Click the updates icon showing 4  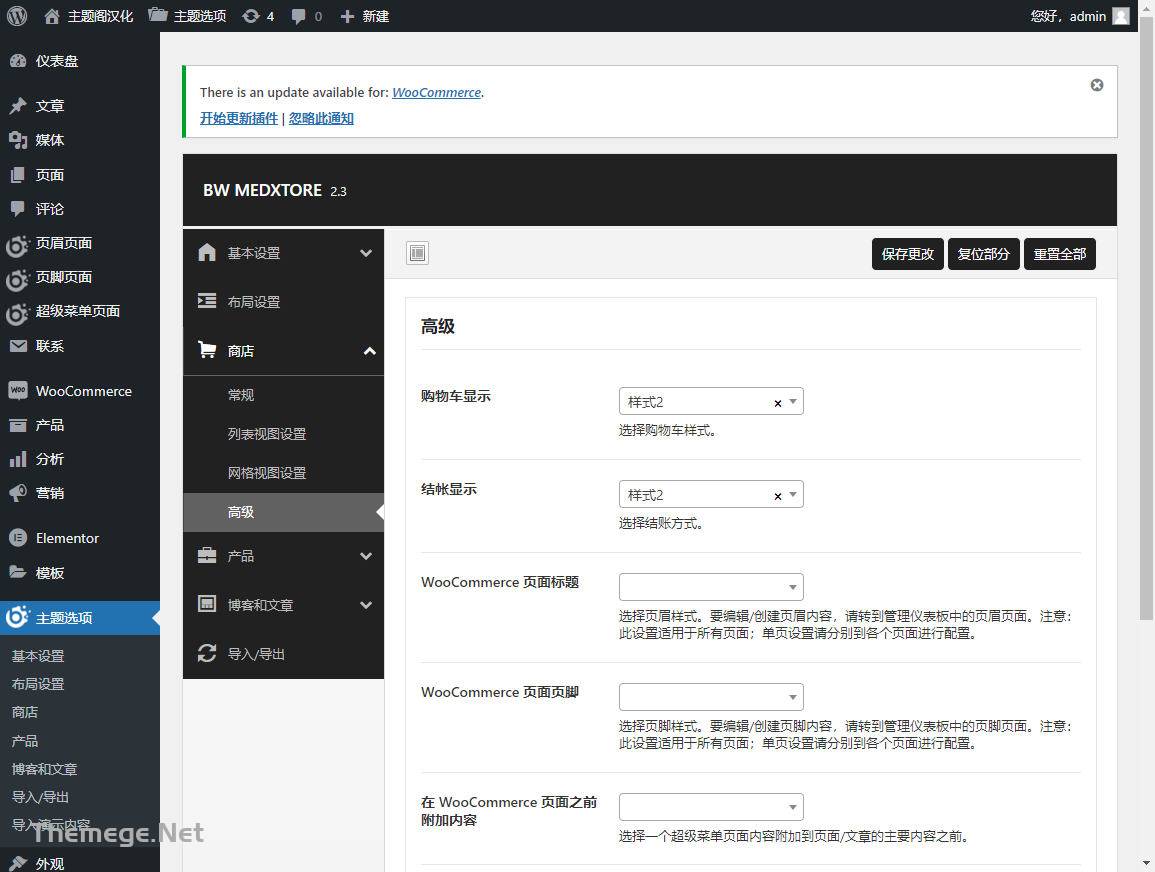point(251,16)
